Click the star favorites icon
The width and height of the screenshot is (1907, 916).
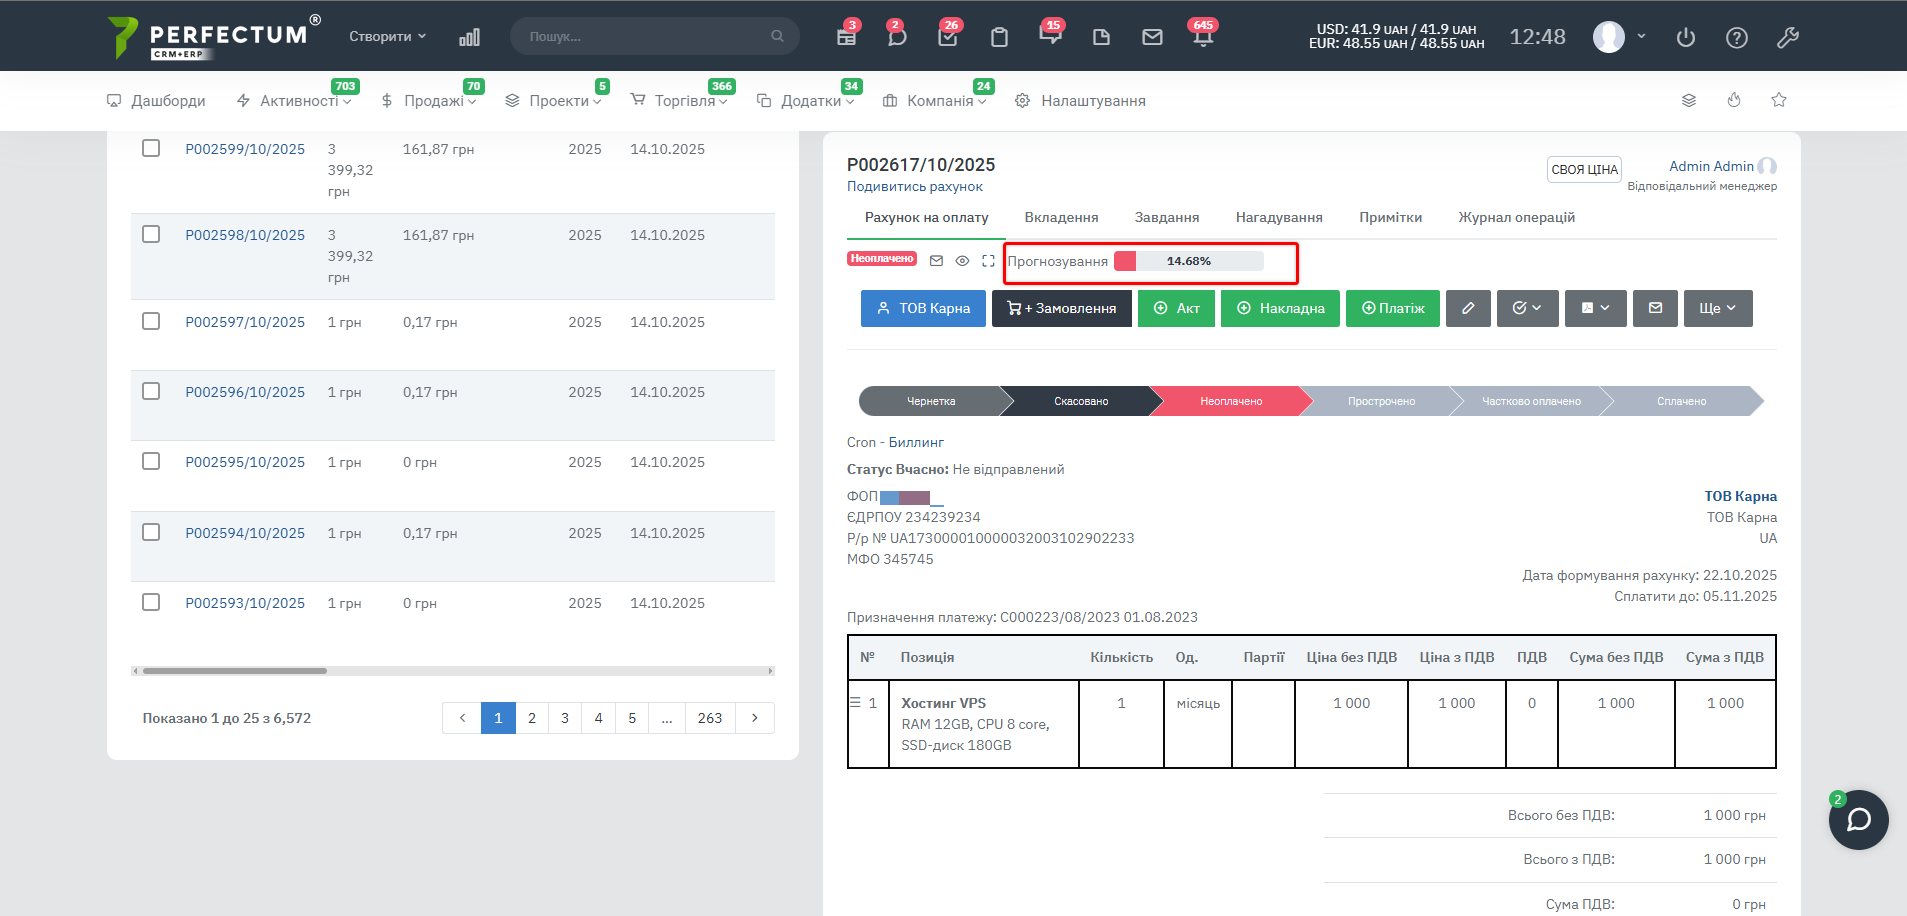[1778, 100]
